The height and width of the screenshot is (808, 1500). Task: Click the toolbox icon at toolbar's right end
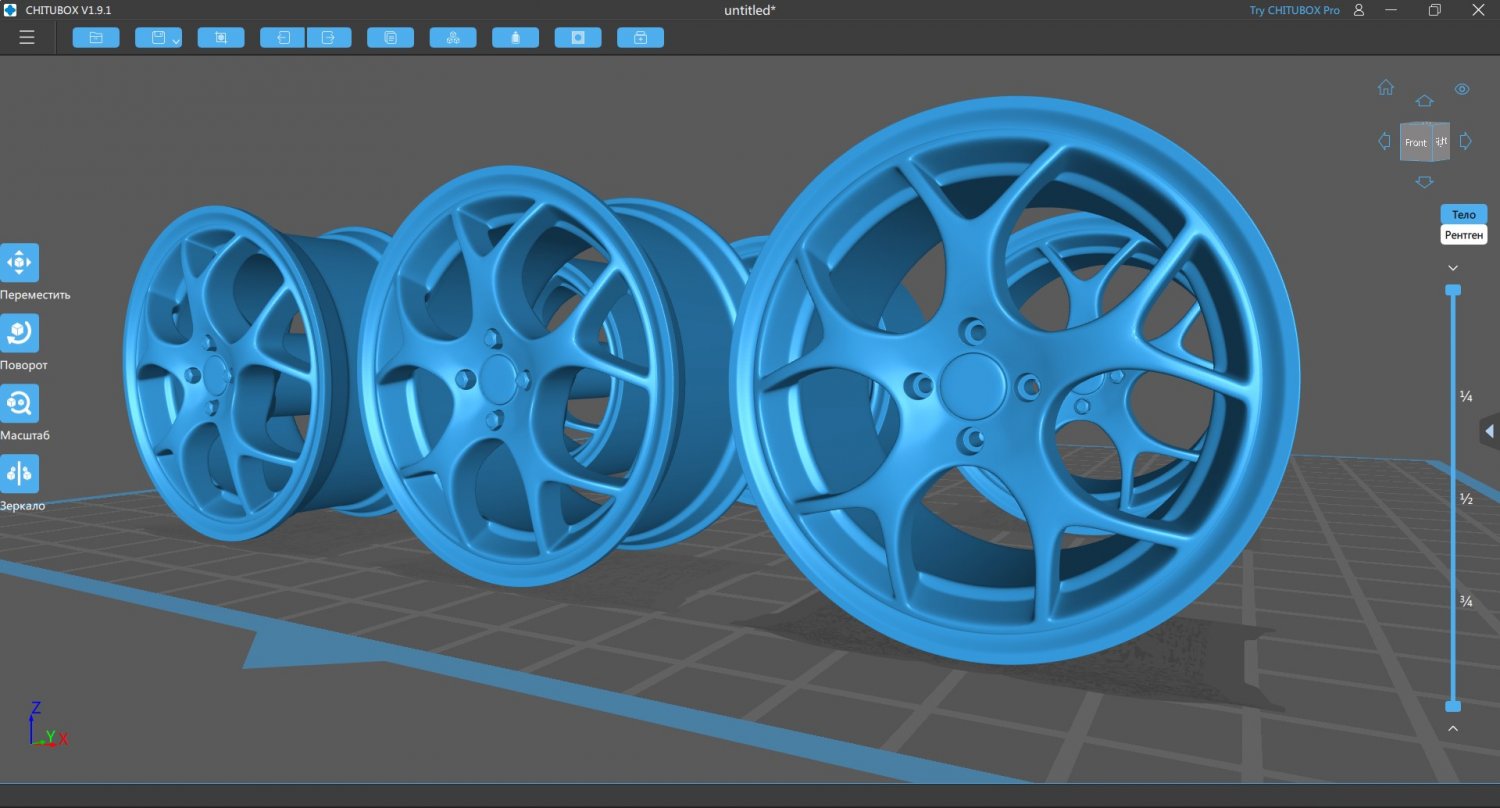click(640, 37)
